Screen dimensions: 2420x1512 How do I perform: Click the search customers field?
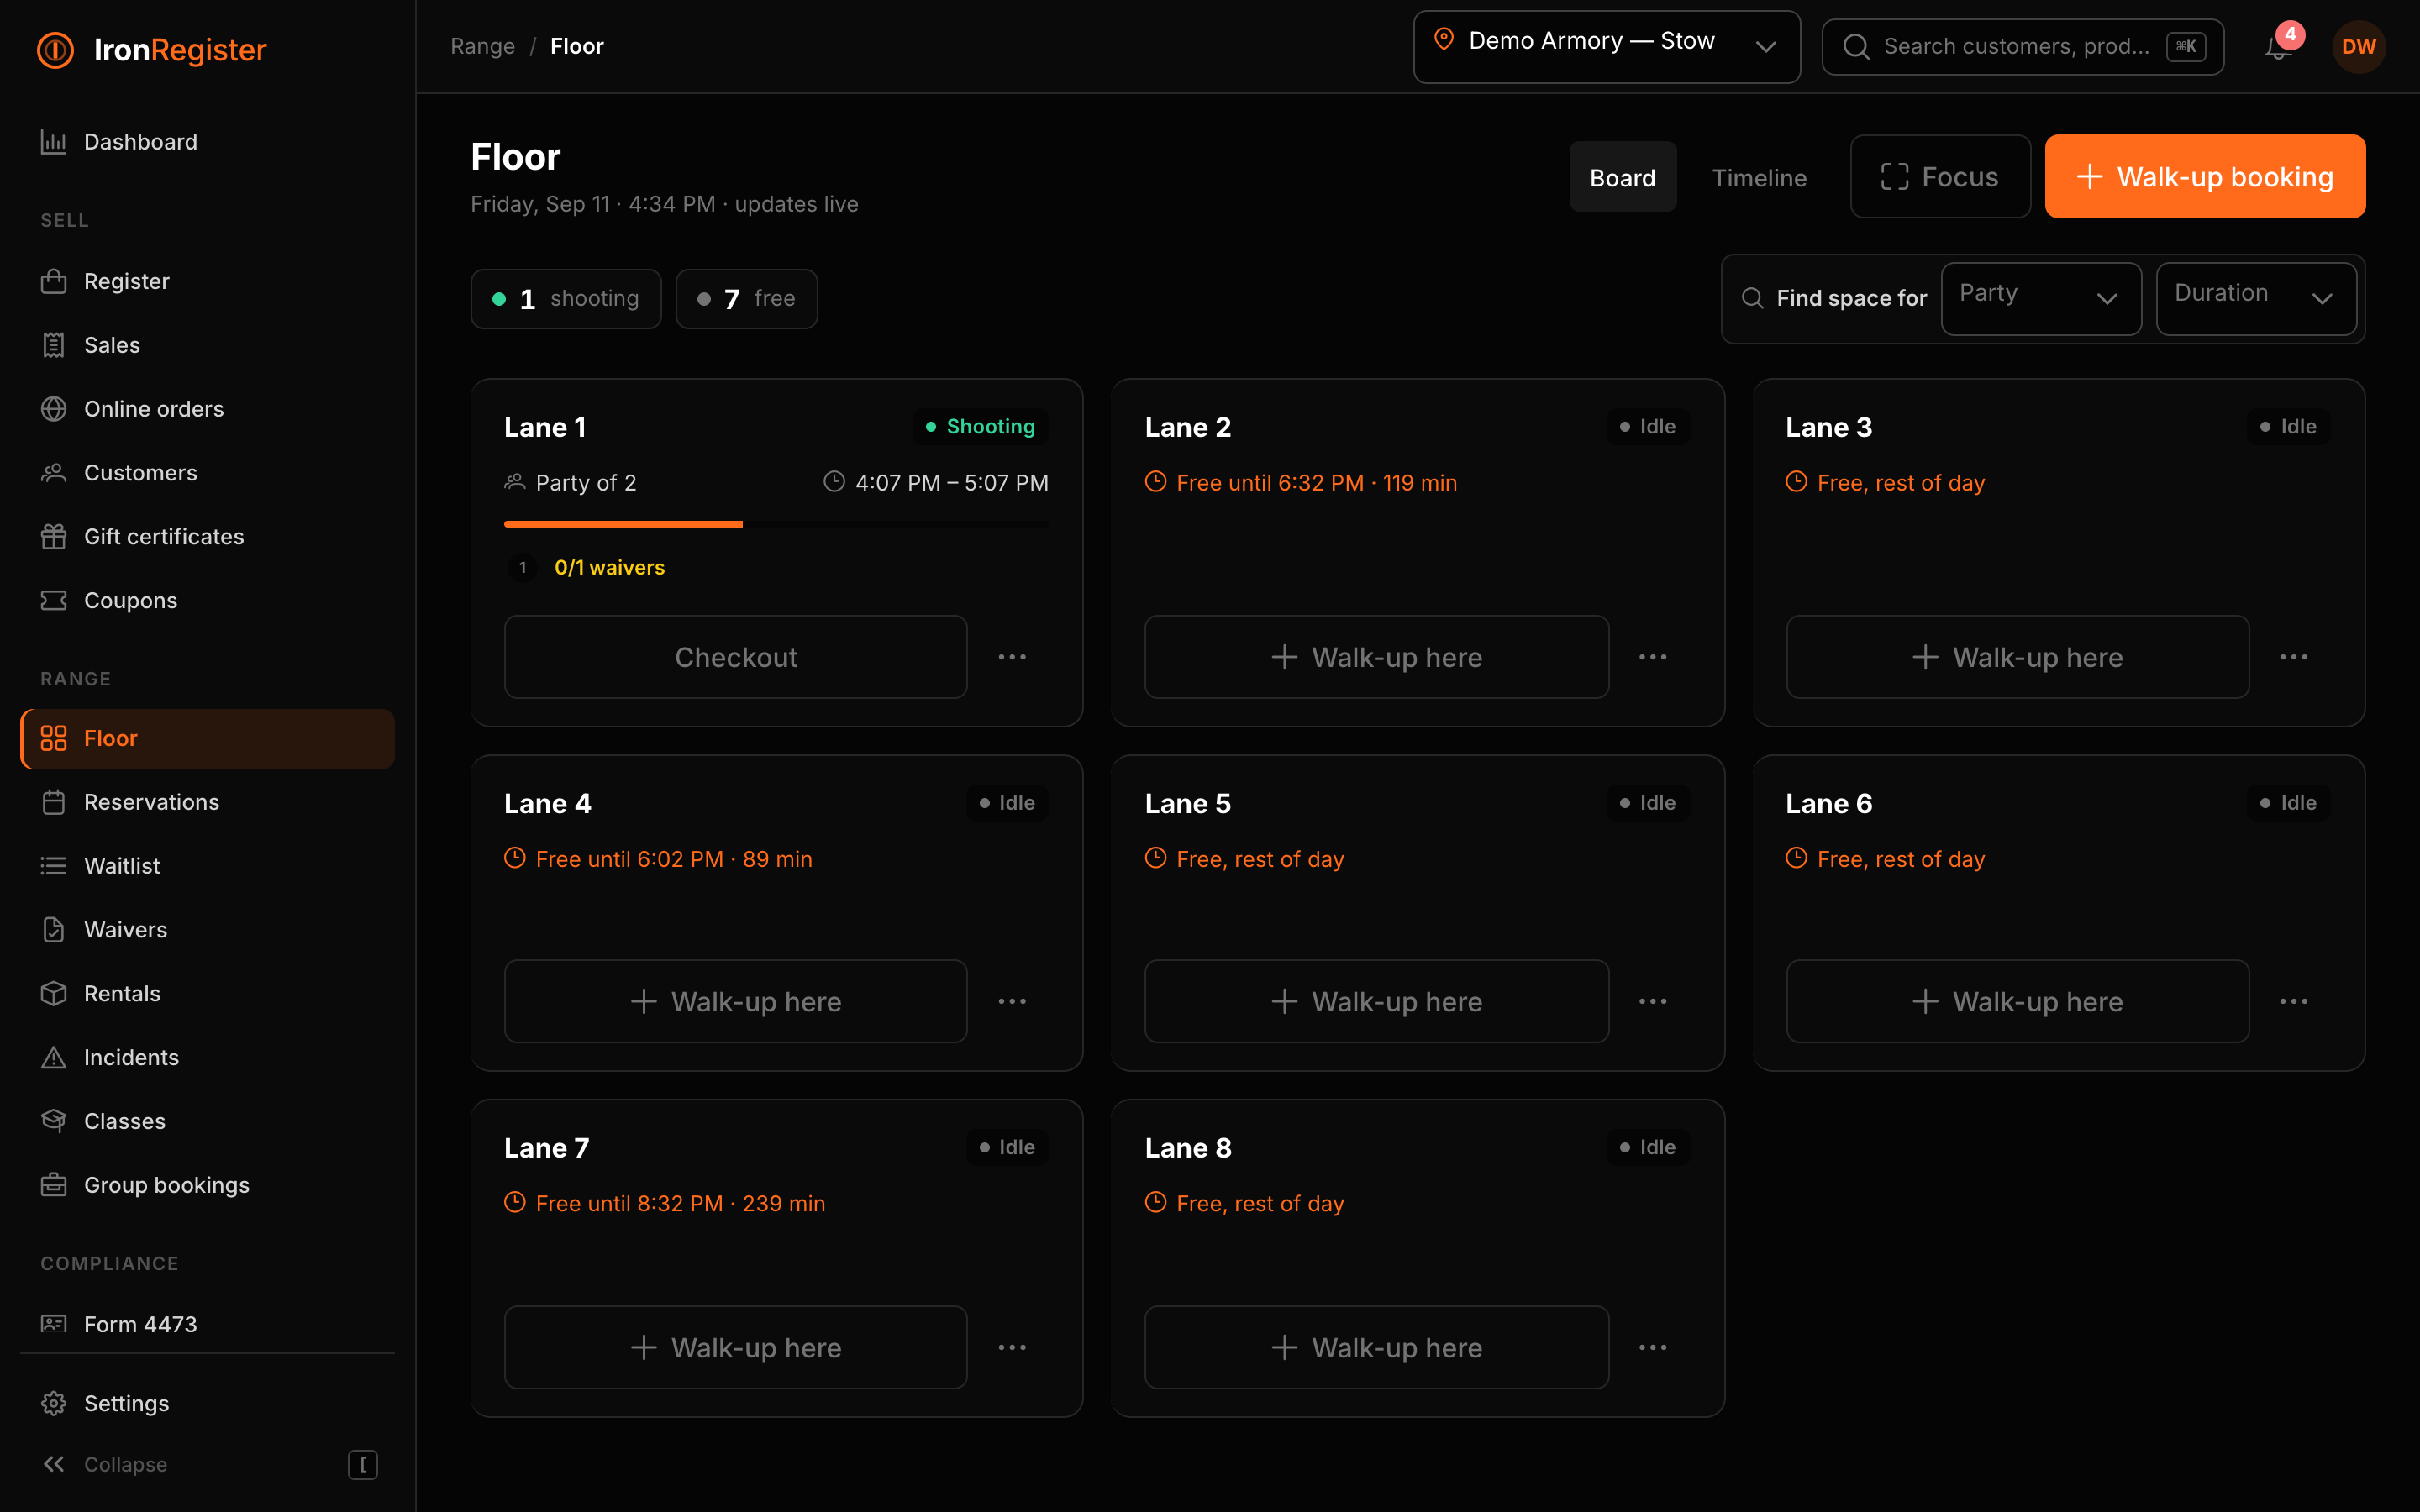coord(2022,46)
